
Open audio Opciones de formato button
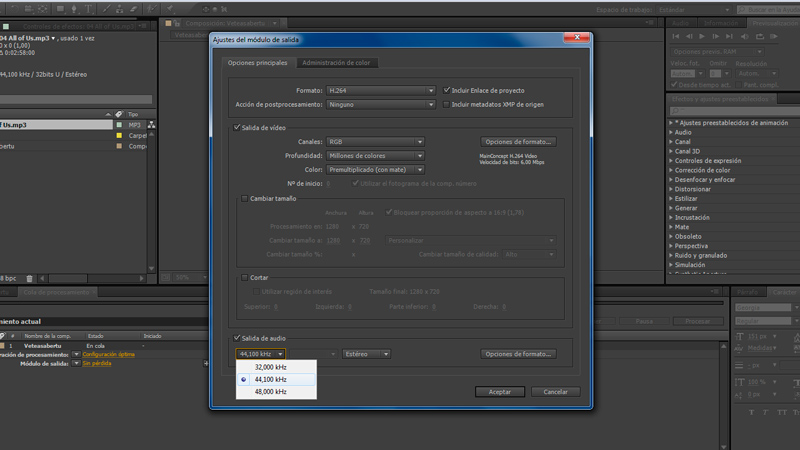tap(518, 354)
